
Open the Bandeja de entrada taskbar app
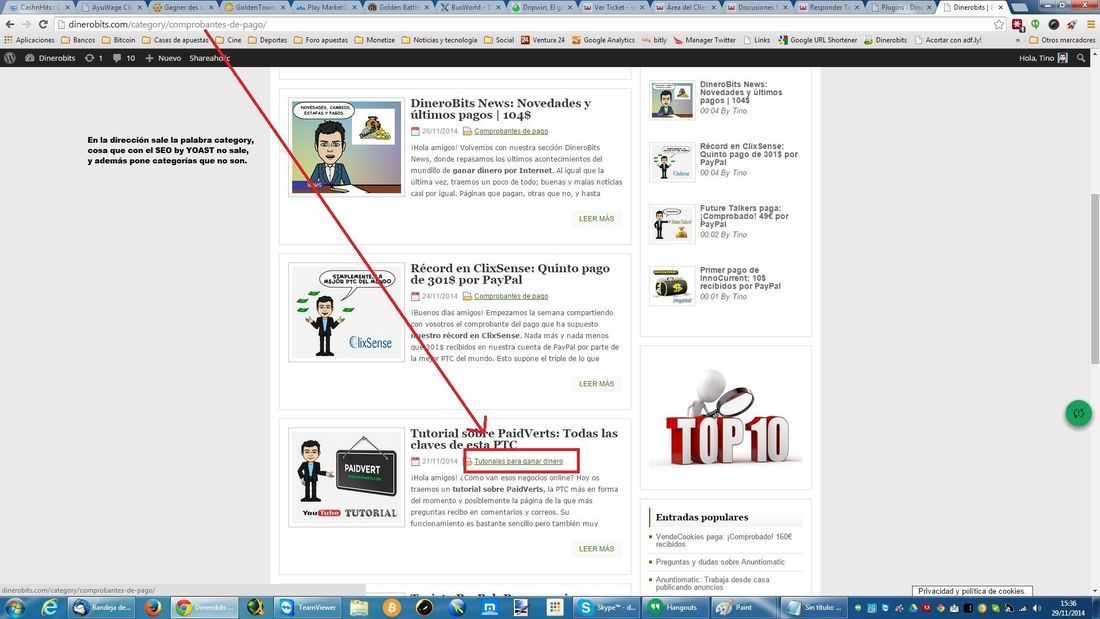pyautogui.click(x=102, y=607)
